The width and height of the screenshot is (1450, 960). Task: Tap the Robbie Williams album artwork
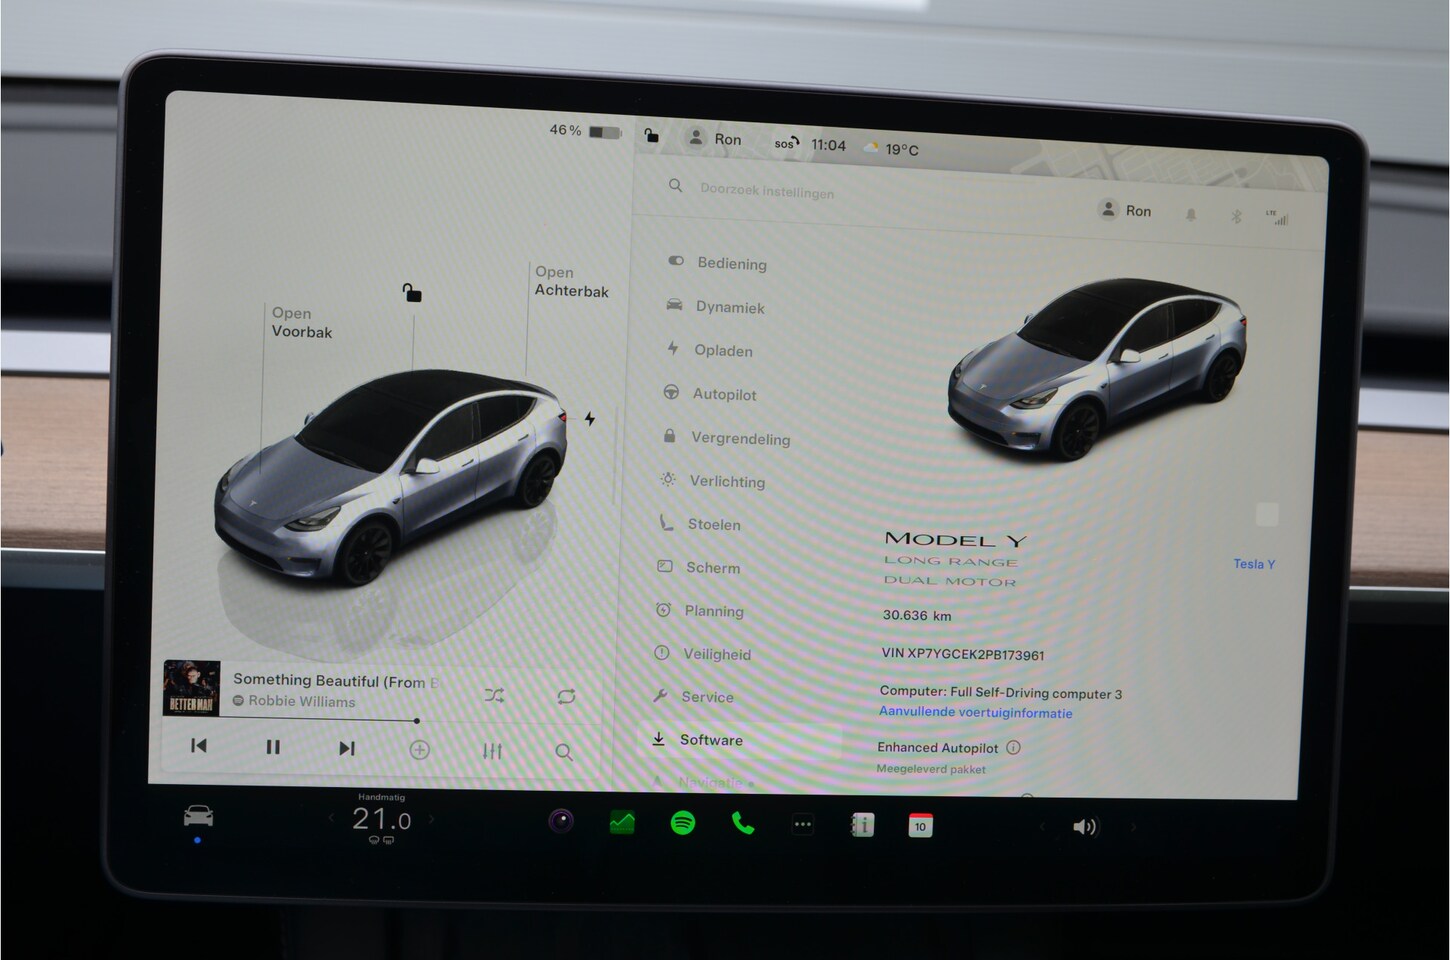[x=191, y=687]
